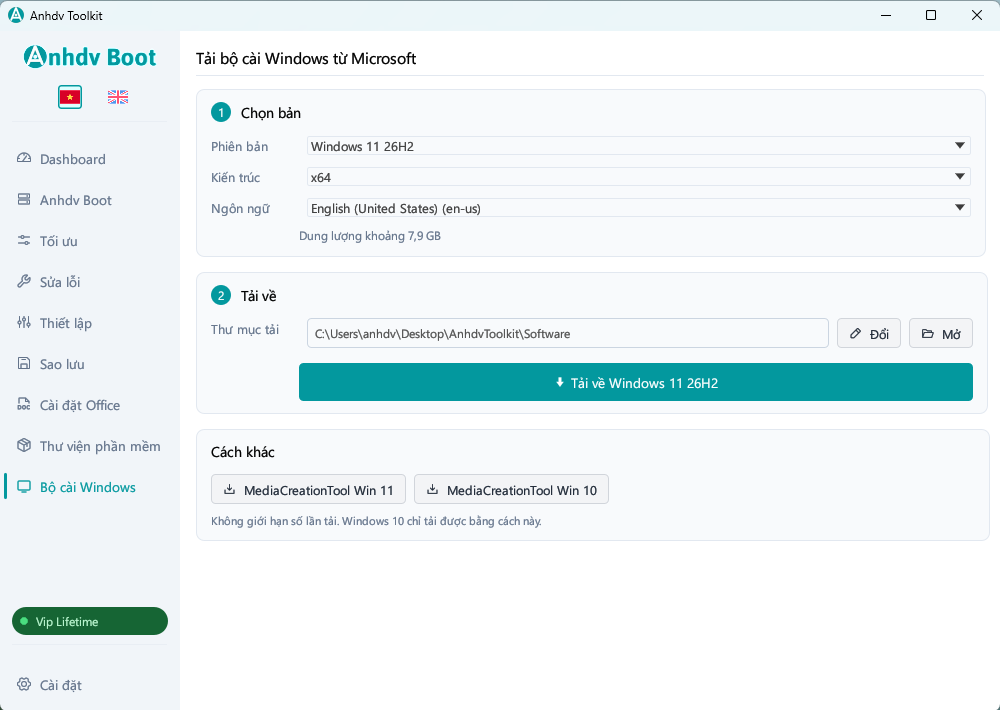Switch language with the UK flag
This screenshot has height=710, width=1000.
118,97
